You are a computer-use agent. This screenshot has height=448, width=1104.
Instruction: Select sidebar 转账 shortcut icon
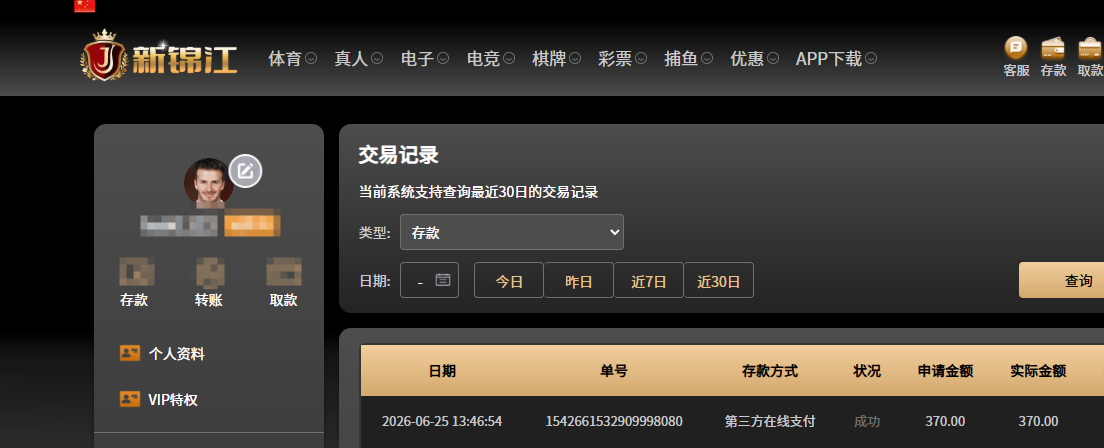[210, 272]
